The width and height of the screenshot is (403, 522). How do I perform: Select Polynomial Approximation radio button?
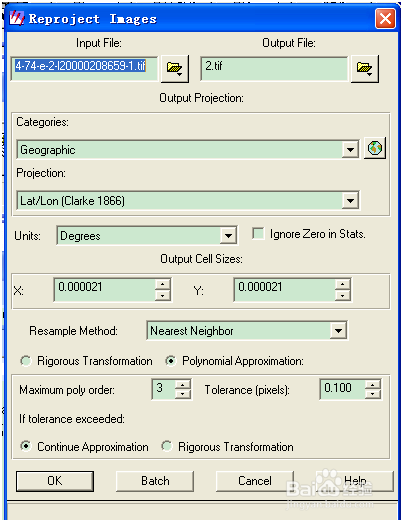[171, 361]
